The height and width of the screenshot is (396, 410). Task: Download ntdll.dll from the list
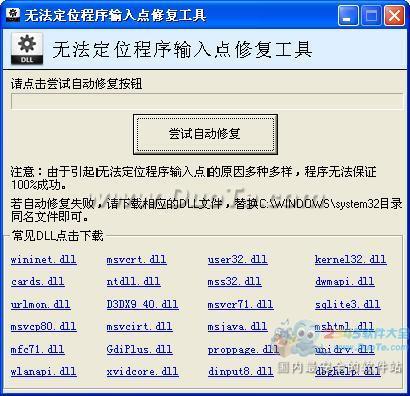[x=134, y=282]
